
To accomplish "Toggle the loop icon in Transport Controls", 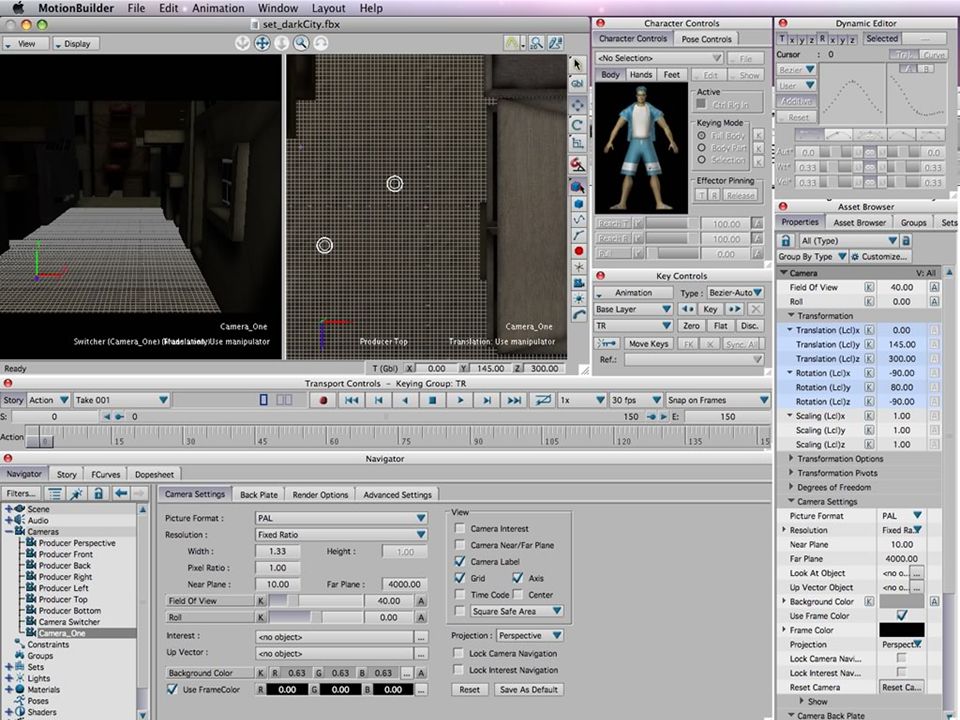I will click(542, 400).
